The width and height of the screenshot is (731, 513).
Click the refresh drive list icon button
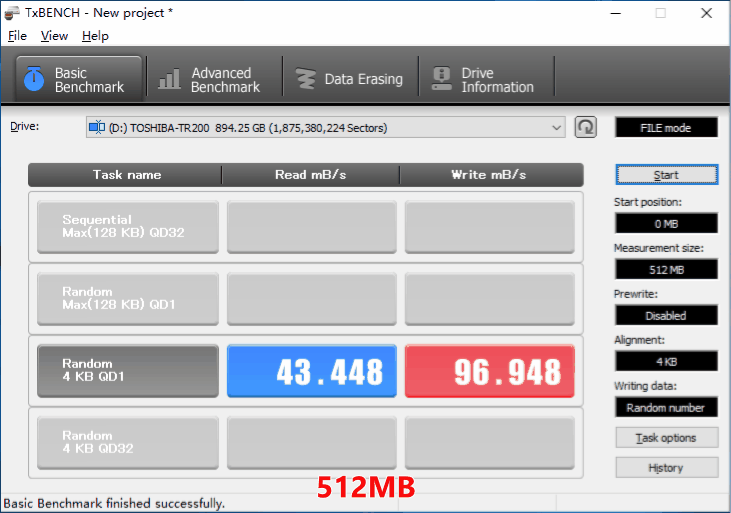[x=586, y=127]
